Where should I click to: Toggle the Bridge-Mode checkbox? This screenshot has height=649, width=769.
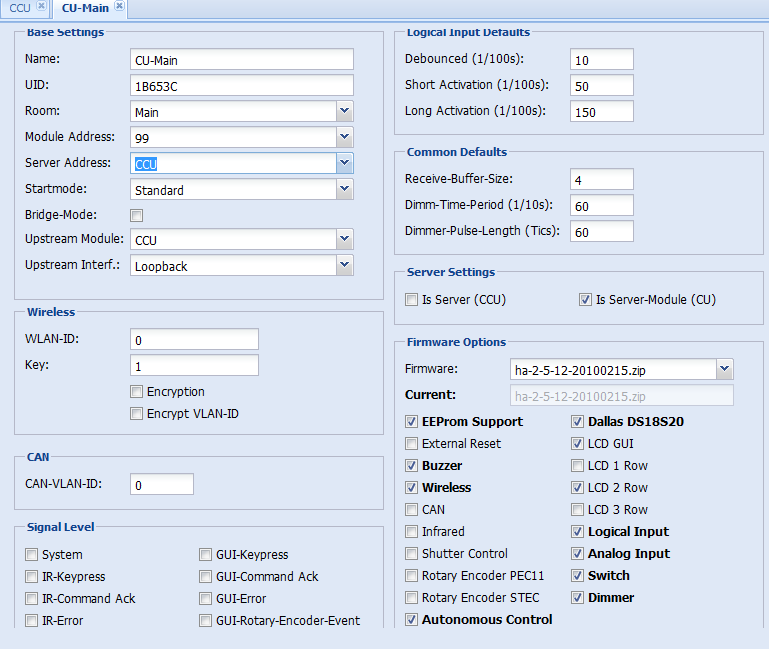(x=136, y=215)
